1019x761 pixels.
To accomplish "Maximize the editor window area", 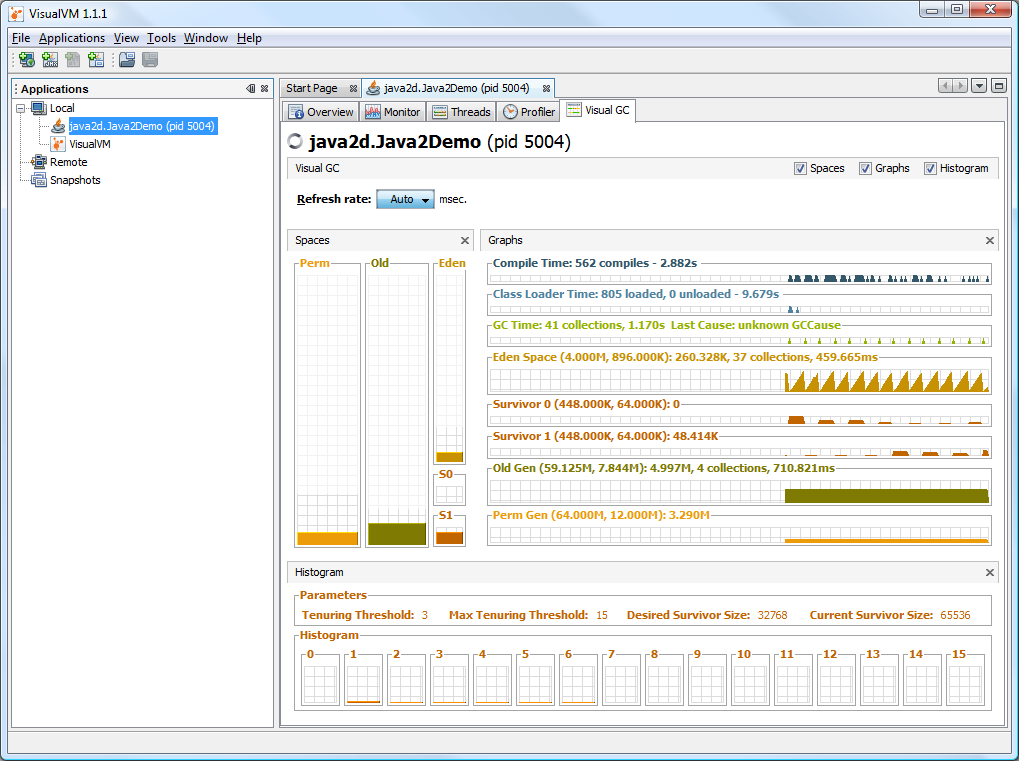I will tap(999, 86).
